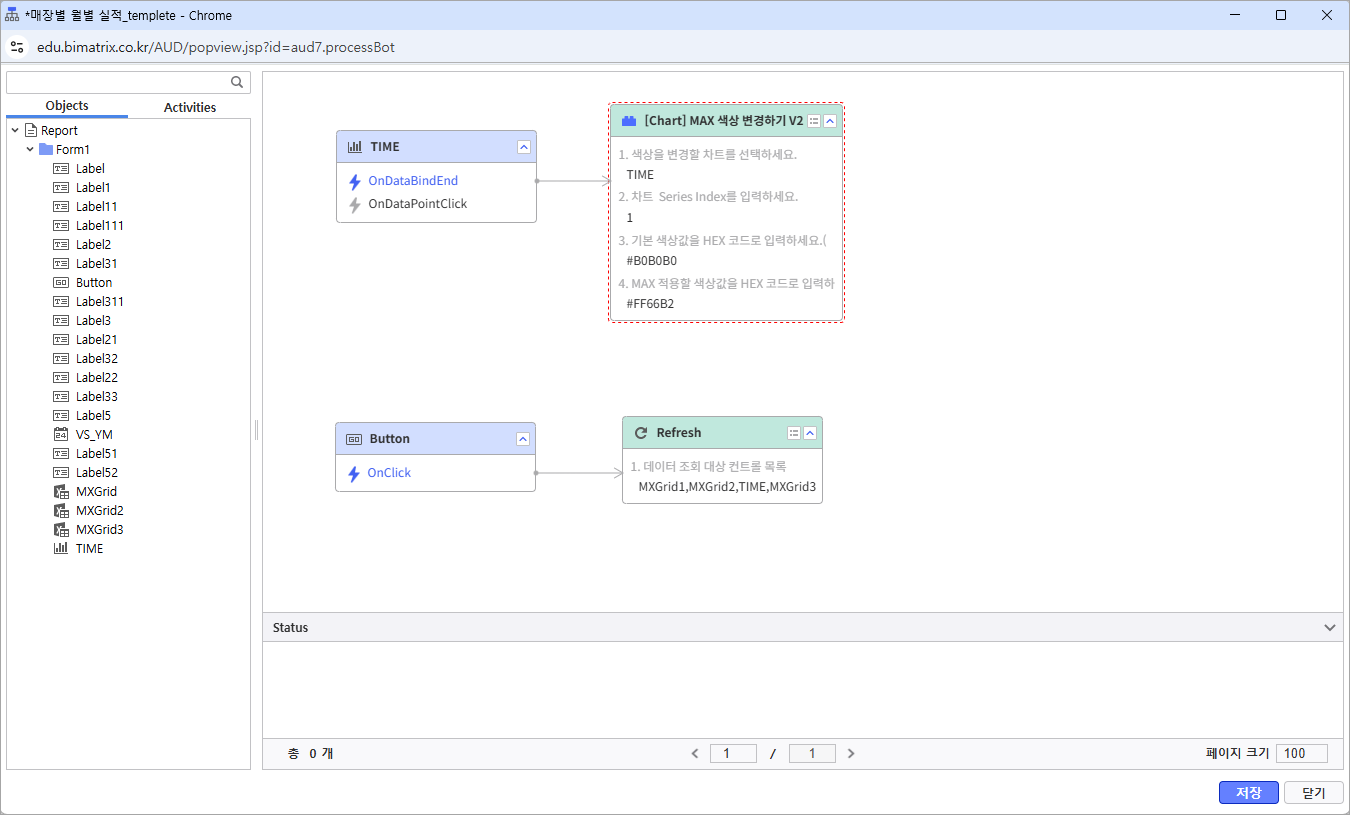1350x815 pixels.
Task: Select MXGrid2 in the object tree
Action: [x=99, y=510]
